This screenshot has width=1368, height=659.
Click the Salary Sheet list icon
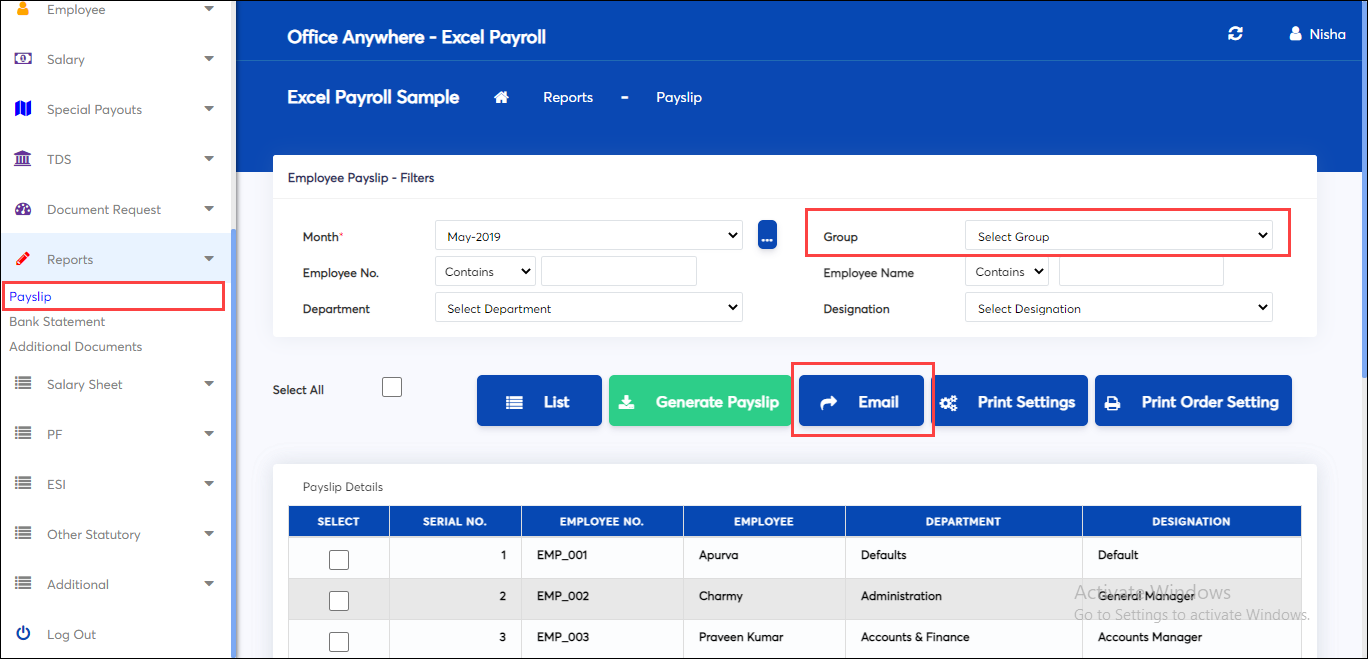24,384
